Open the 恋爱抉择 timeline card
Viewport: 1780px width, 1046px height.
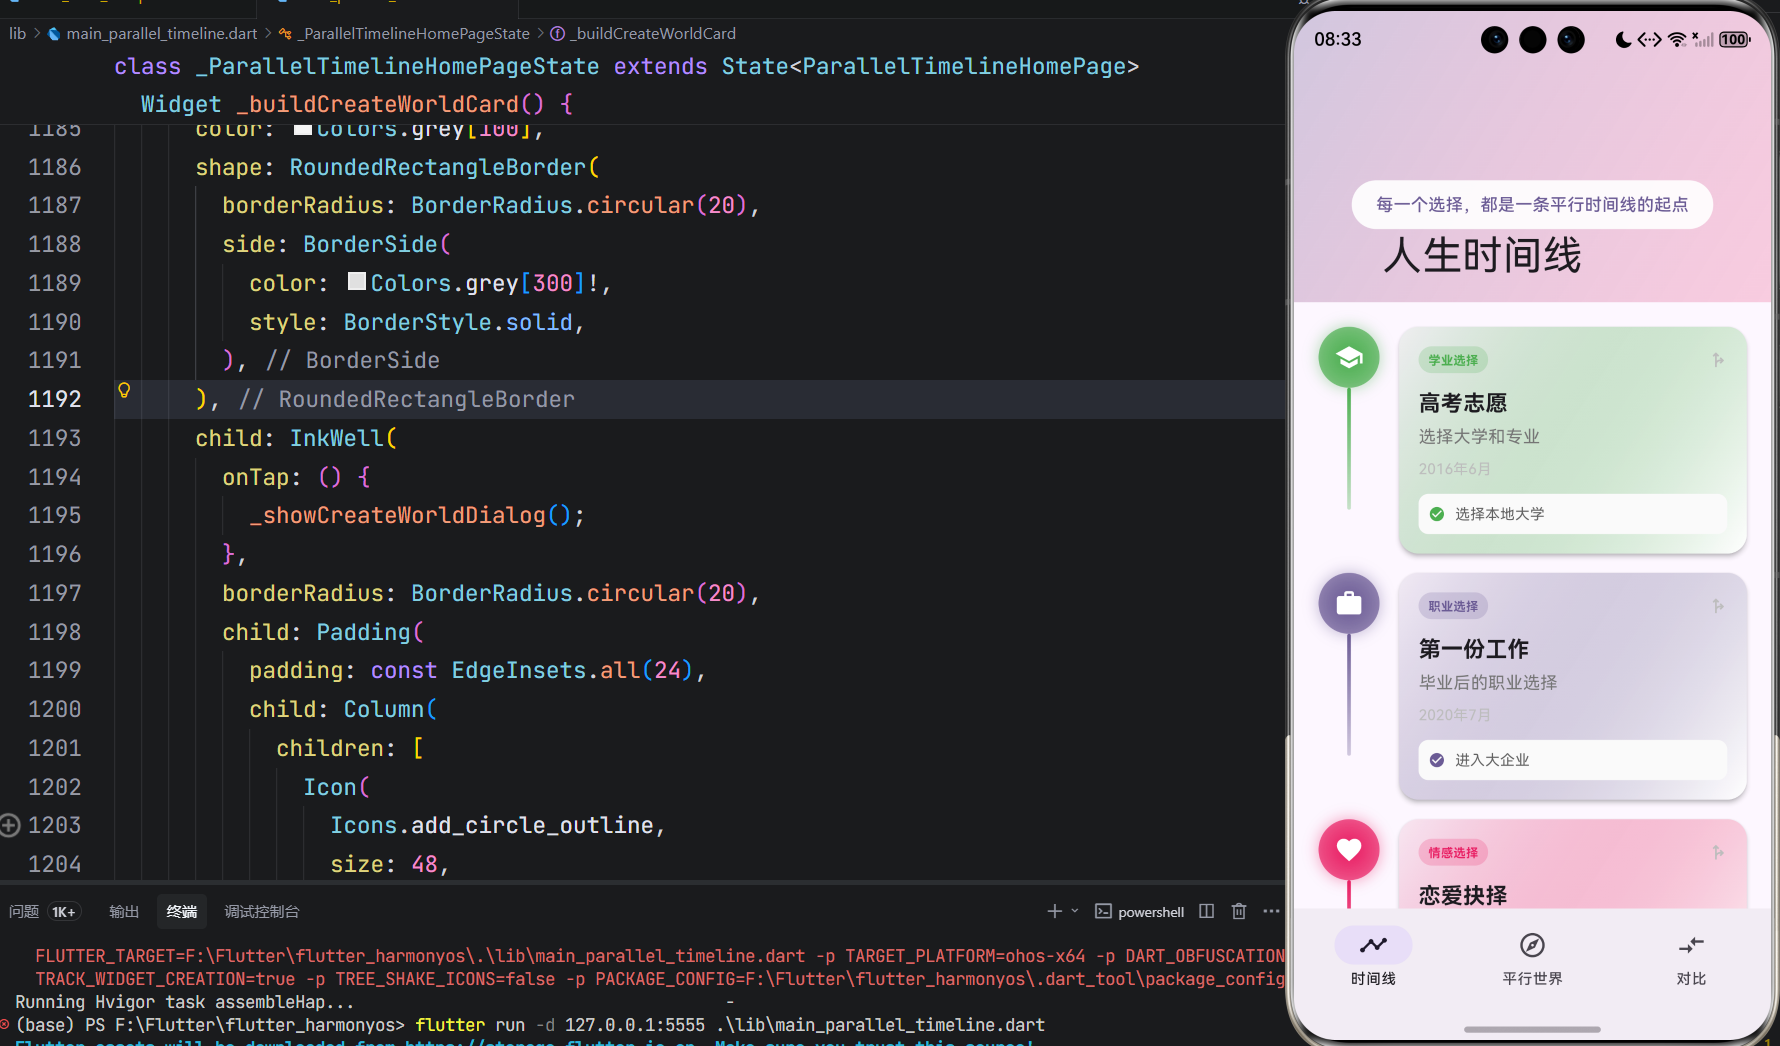1572,864
